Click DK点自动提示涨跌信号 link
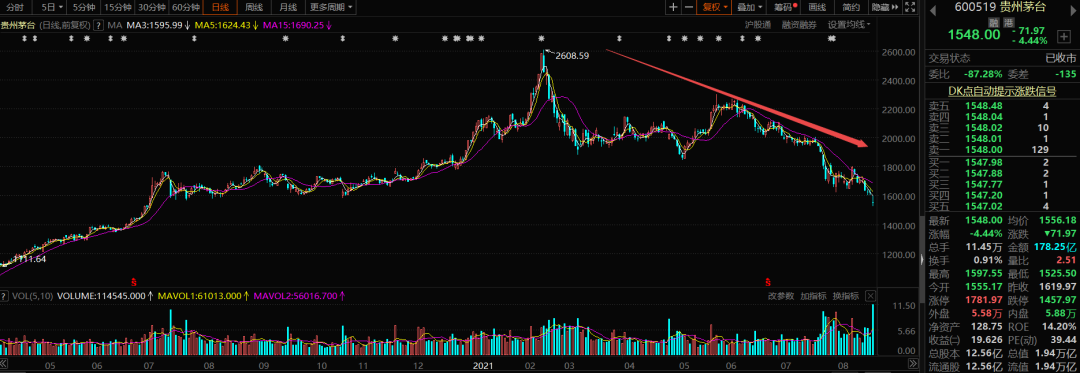Viewport: 1080px width, 373px height. 1003,92
